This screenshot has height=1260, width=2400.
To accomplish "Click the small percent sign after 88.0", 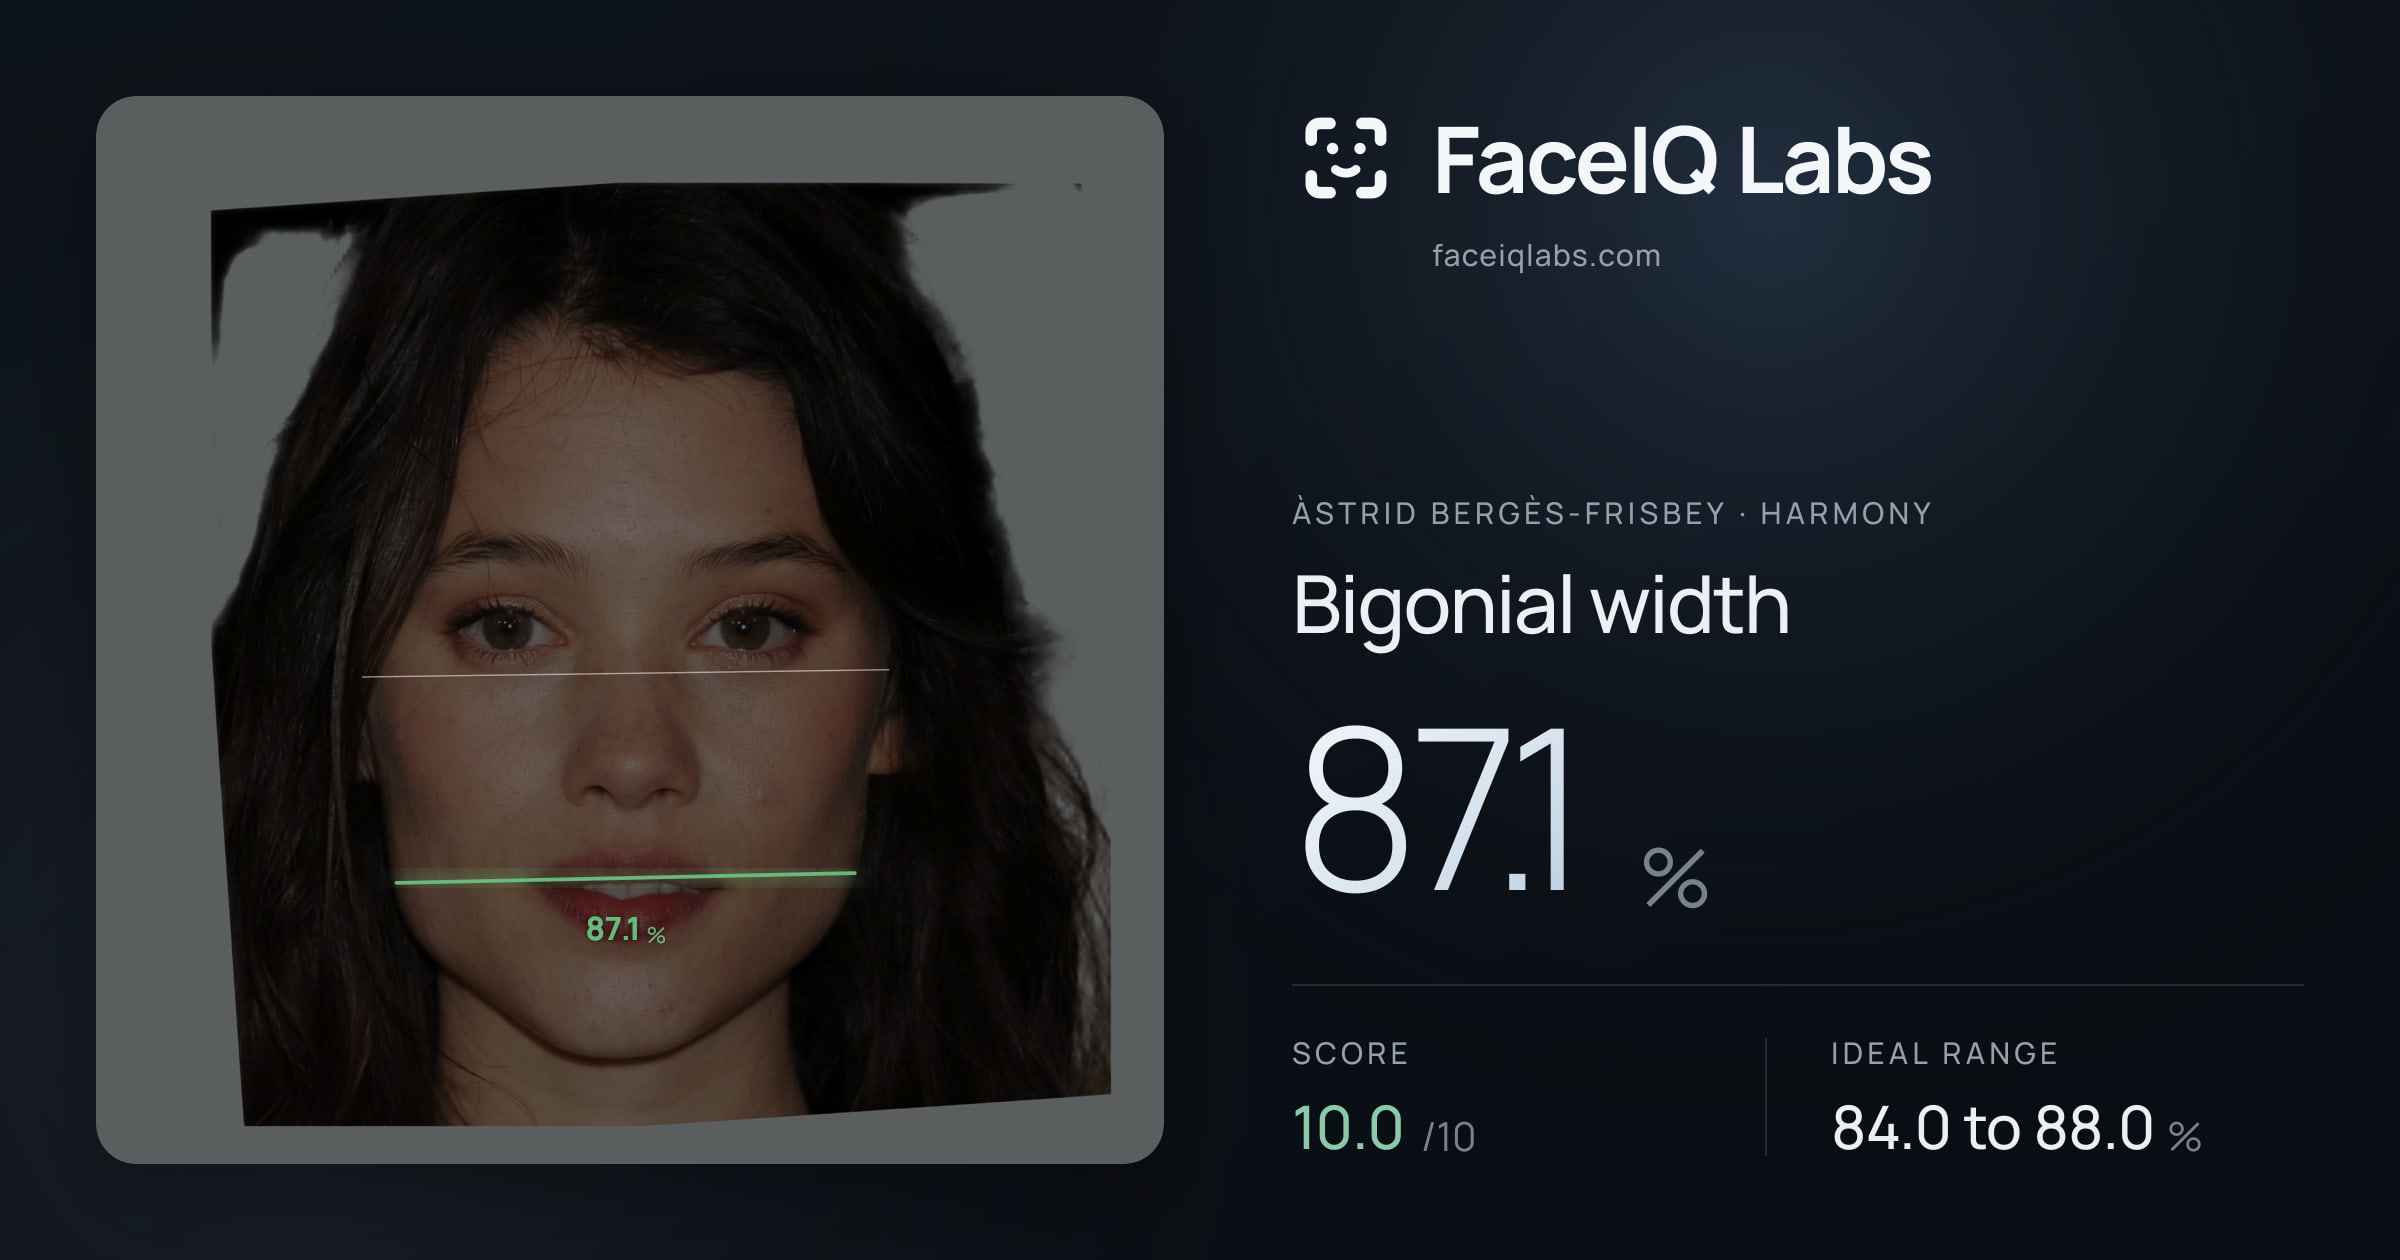I will [2185, 1137].
